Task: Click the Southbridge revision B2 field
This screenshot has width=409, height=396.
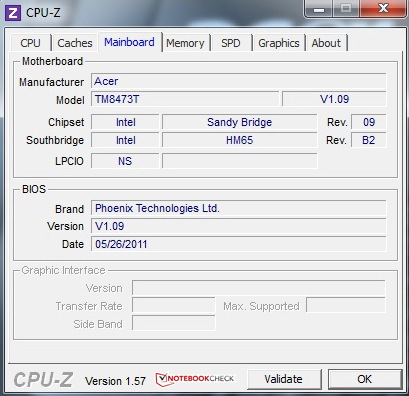Action: pos(369,140)
